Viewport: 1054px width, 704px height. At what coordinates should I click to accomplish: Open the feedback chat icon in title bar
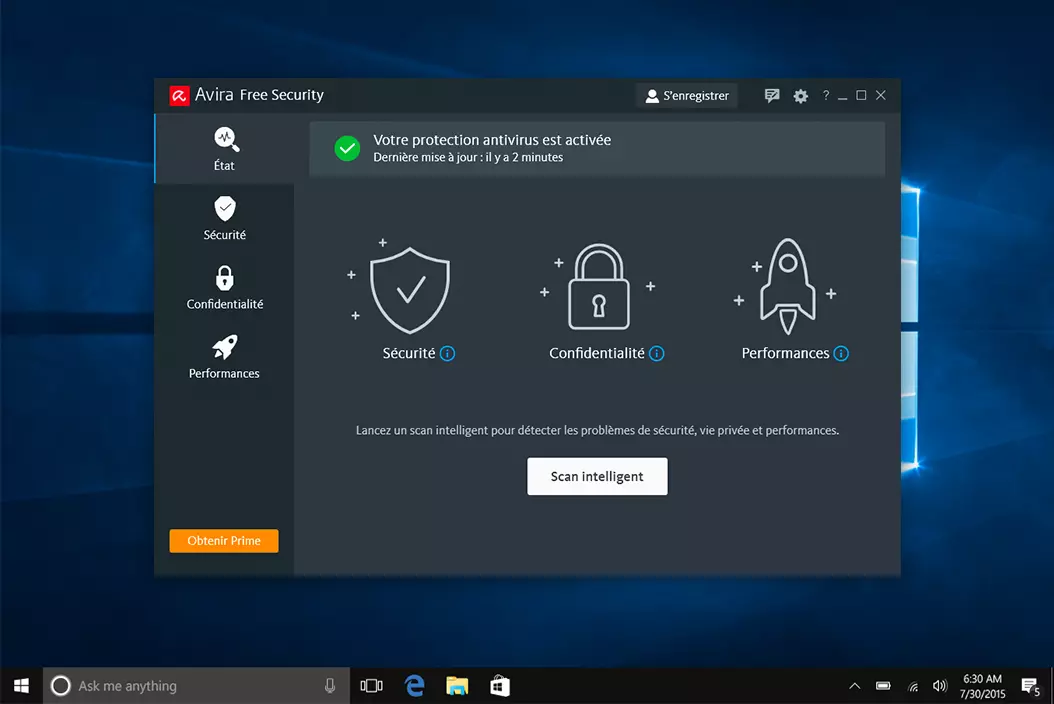click(x=772, y=96)
